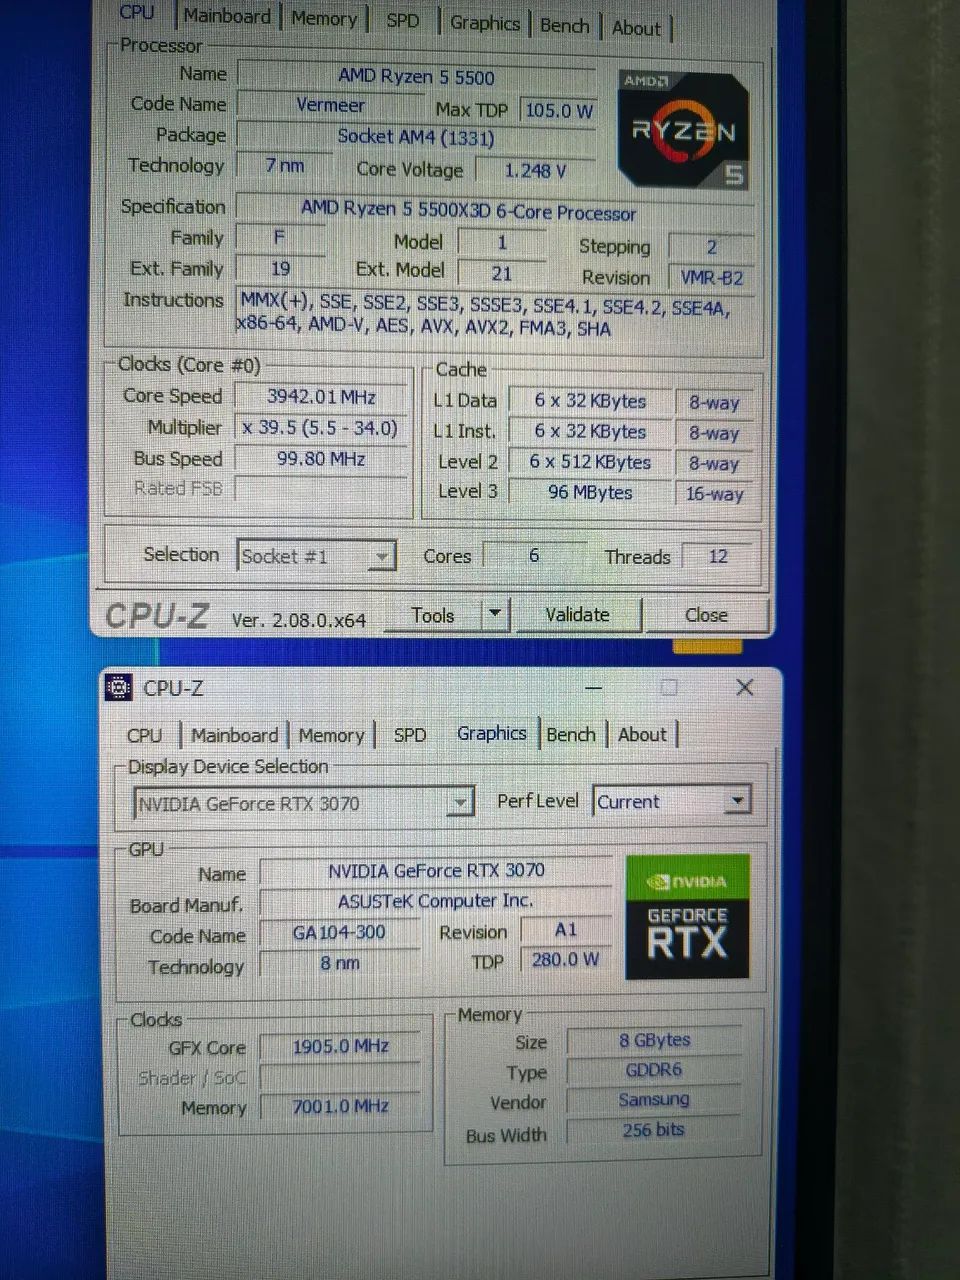
Task: Open About tab in lower CPU-Z window
Action: coord(642,734)
